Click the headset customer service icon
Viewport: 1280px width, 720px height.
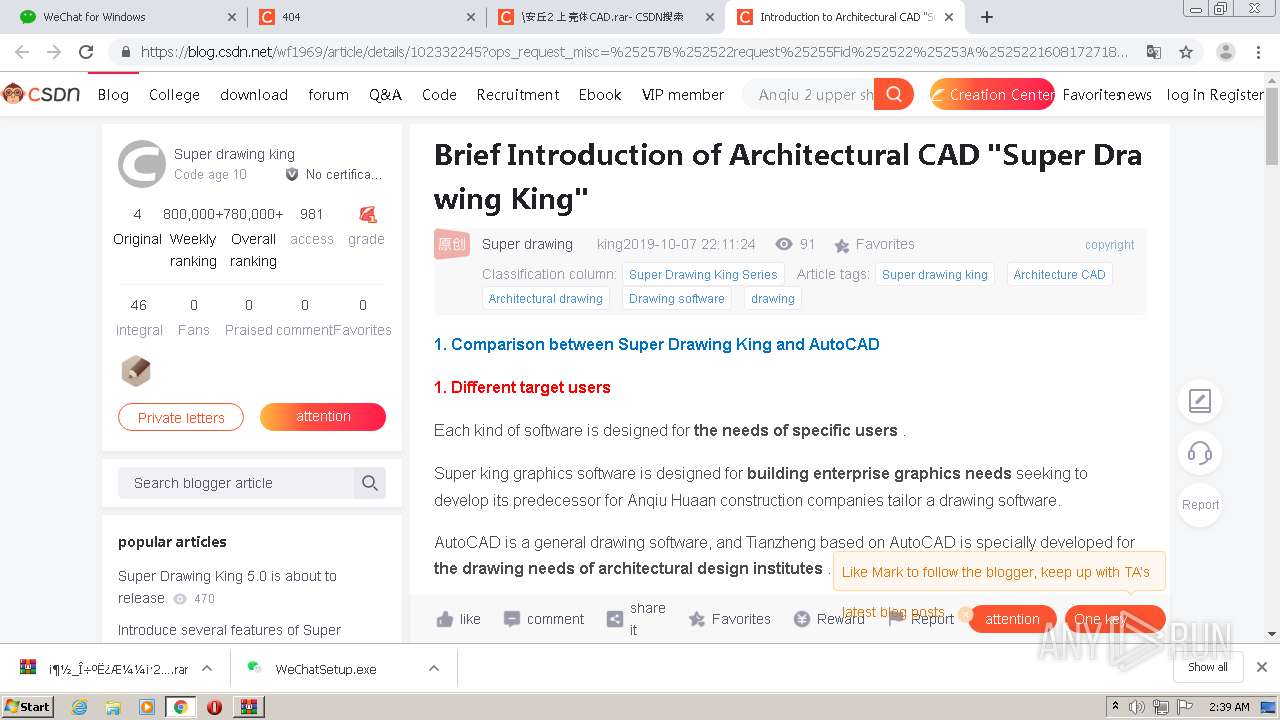click(1200, 453)
